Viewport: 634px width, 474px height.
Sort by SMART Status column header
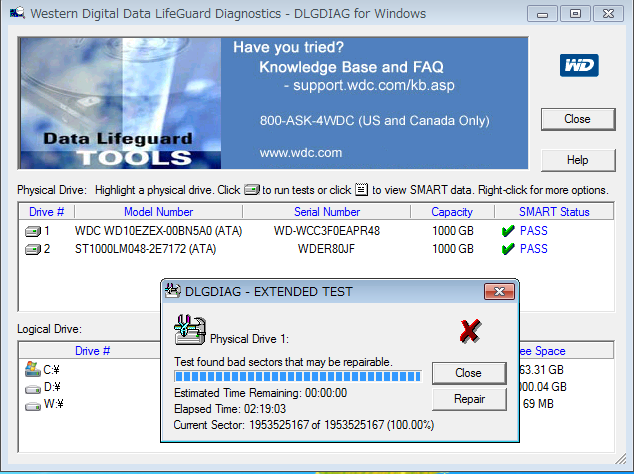(554, 212)
